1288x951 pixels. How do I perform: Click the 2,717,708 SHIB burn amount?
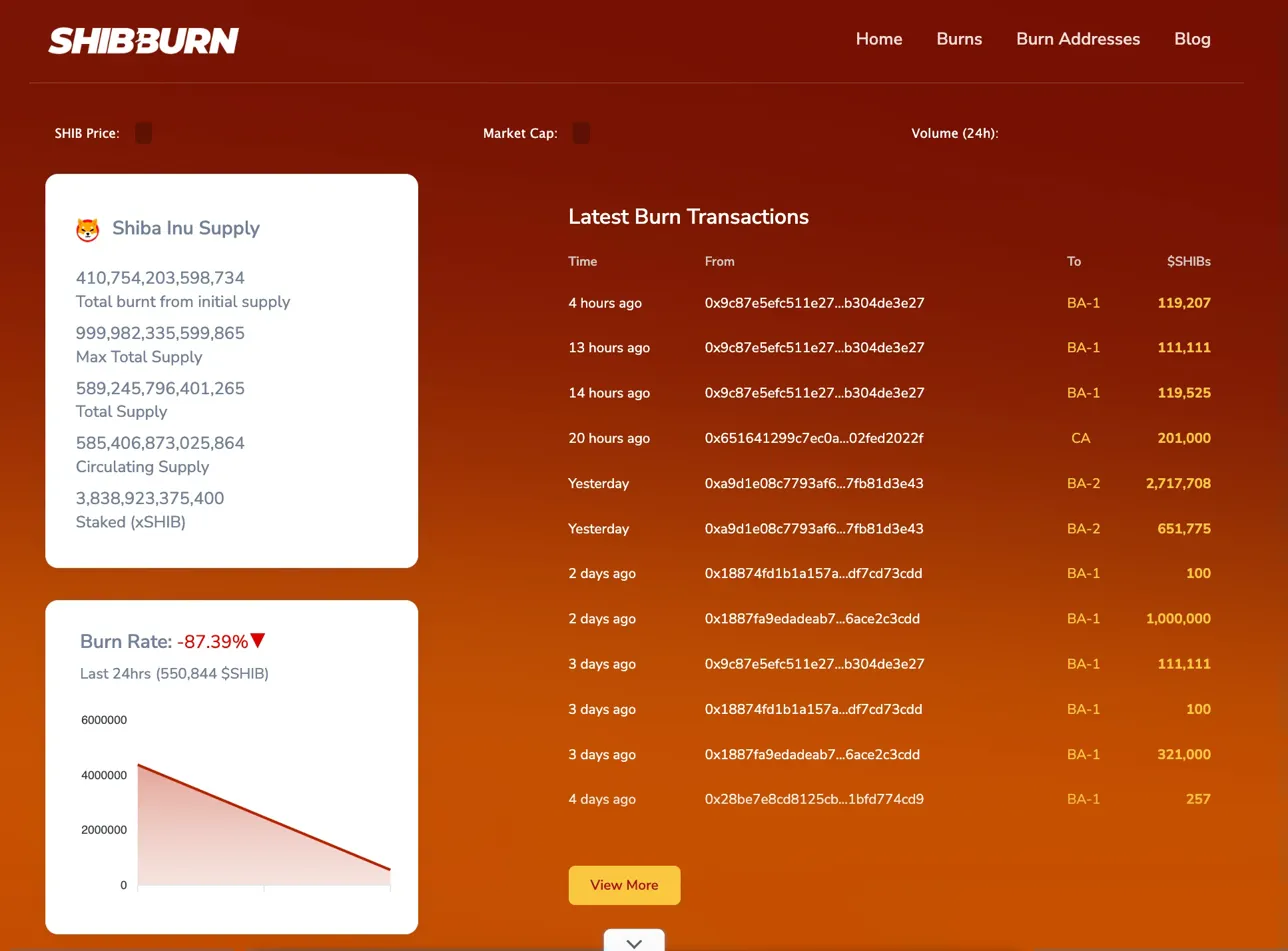pyautogui.click(x=1178, y=483)
